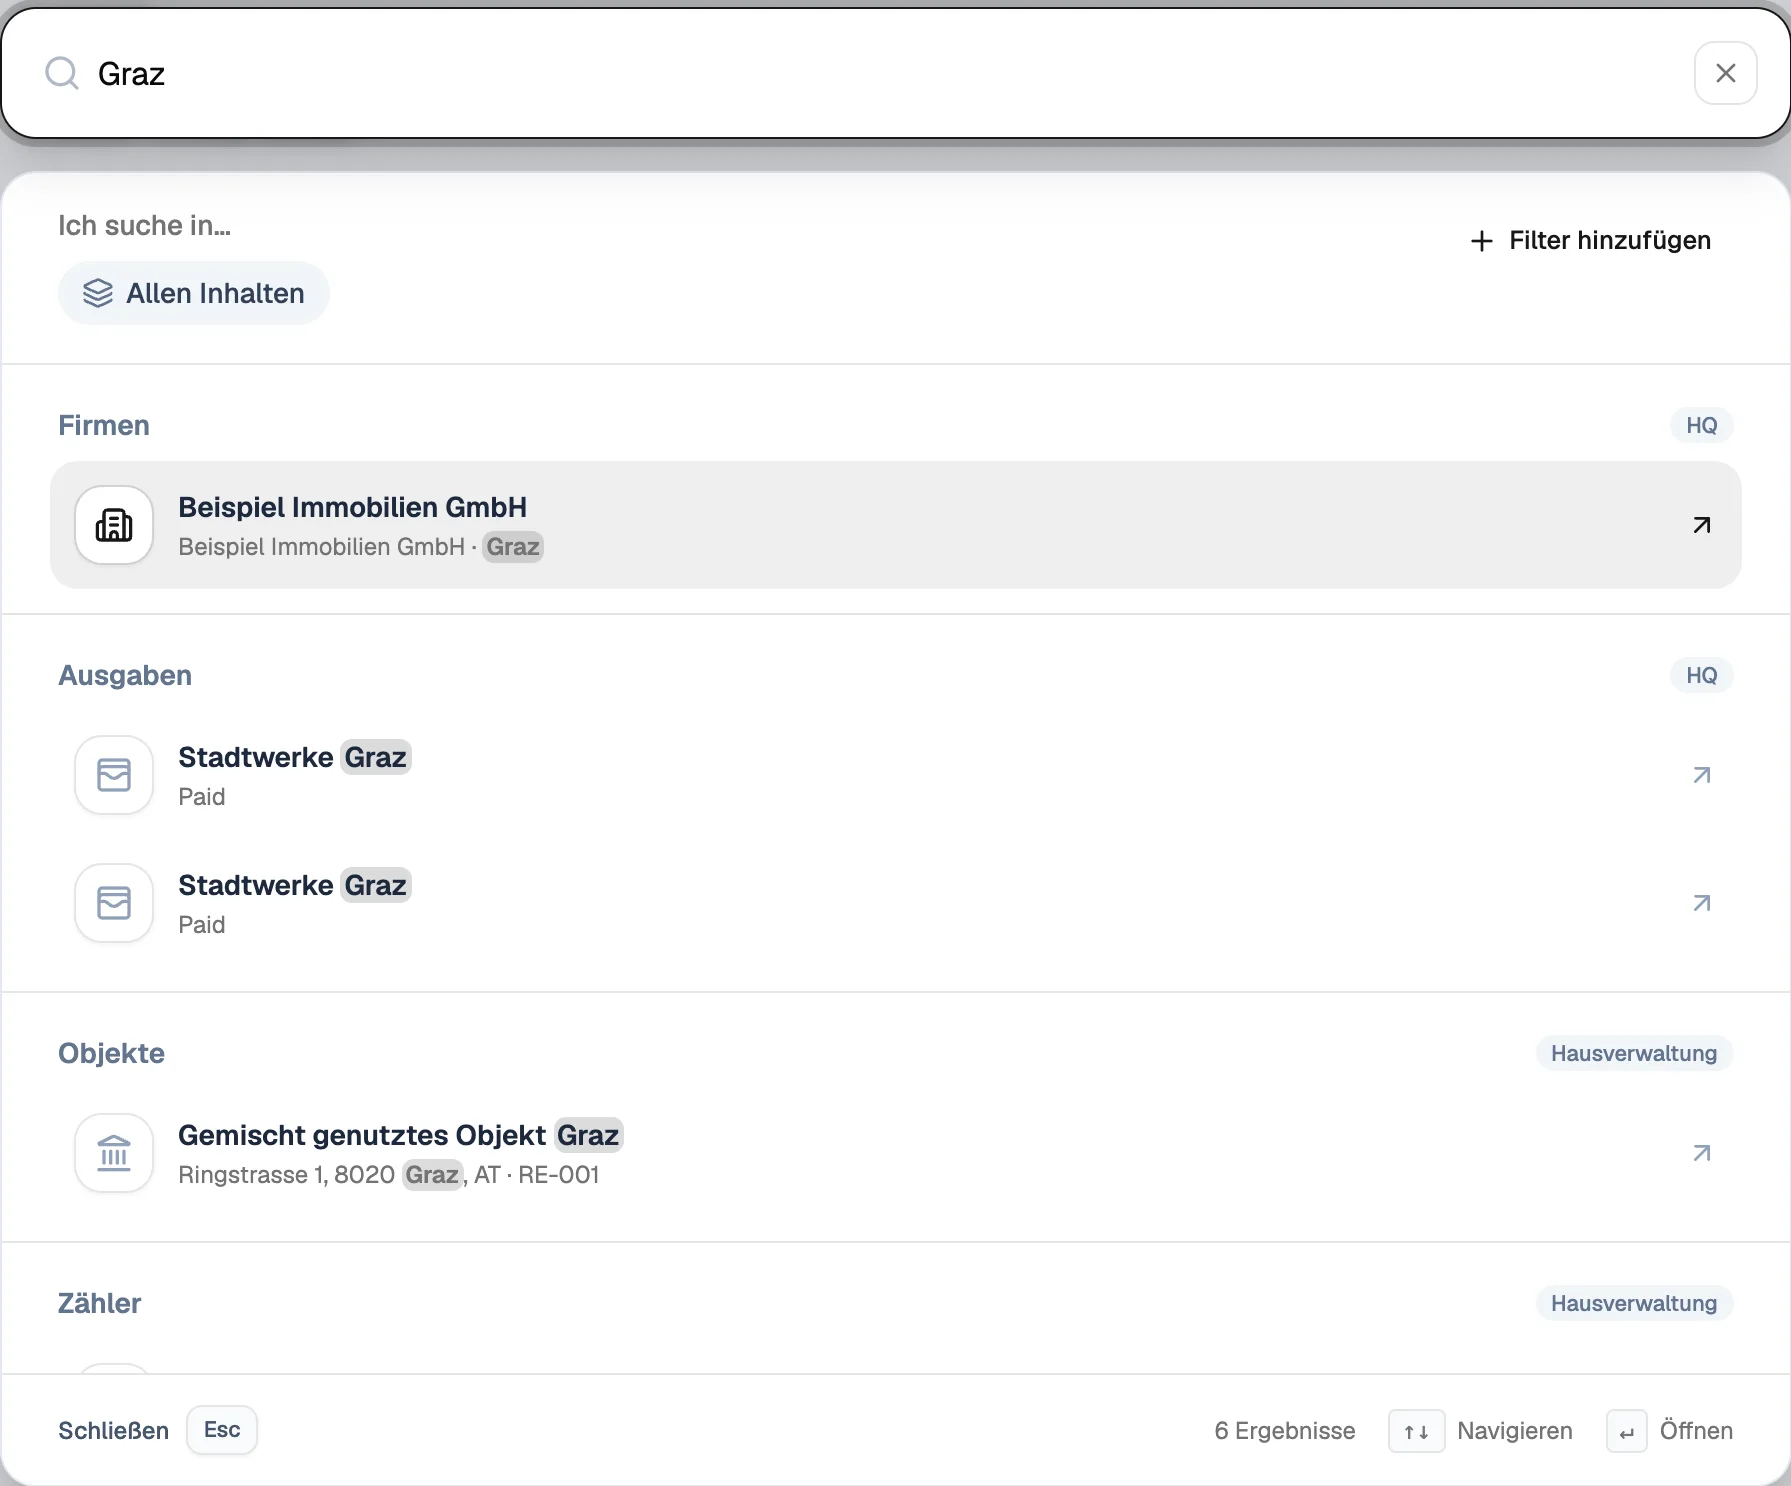This screenshot has width=1791, height=1486.
Task: Click the "Filter hinzufügen" label
Action: (x=1610, y=240)
